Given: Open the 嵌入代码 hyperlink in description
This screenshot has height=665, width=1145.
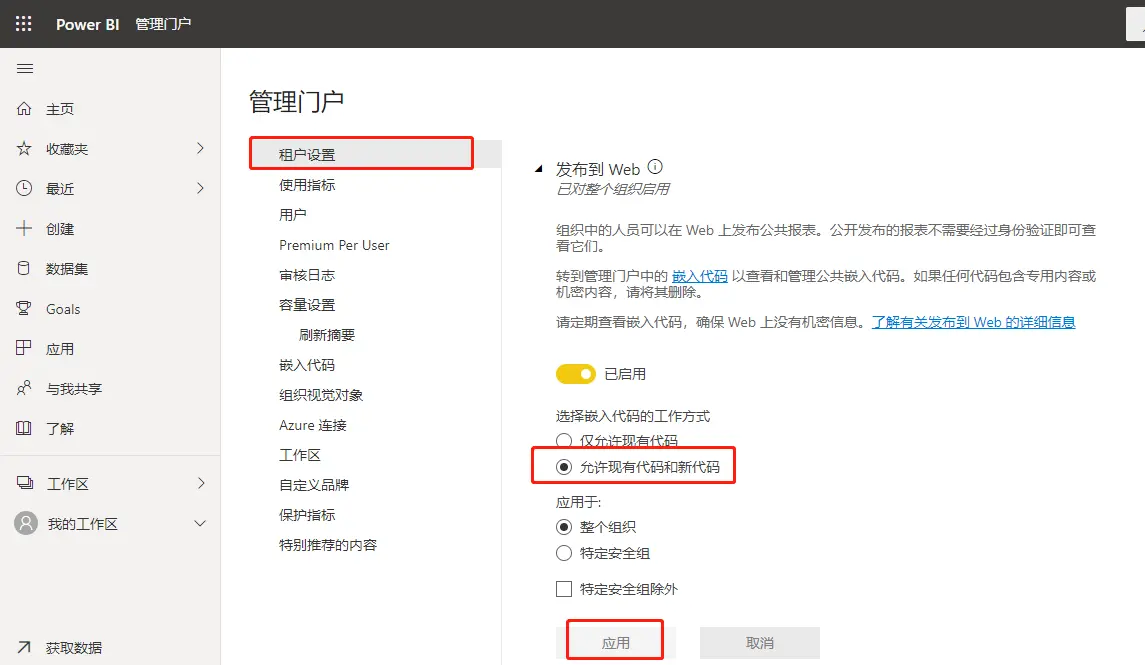Looking at the screenshot, I should pyautogui.click(x=700, y=276).
